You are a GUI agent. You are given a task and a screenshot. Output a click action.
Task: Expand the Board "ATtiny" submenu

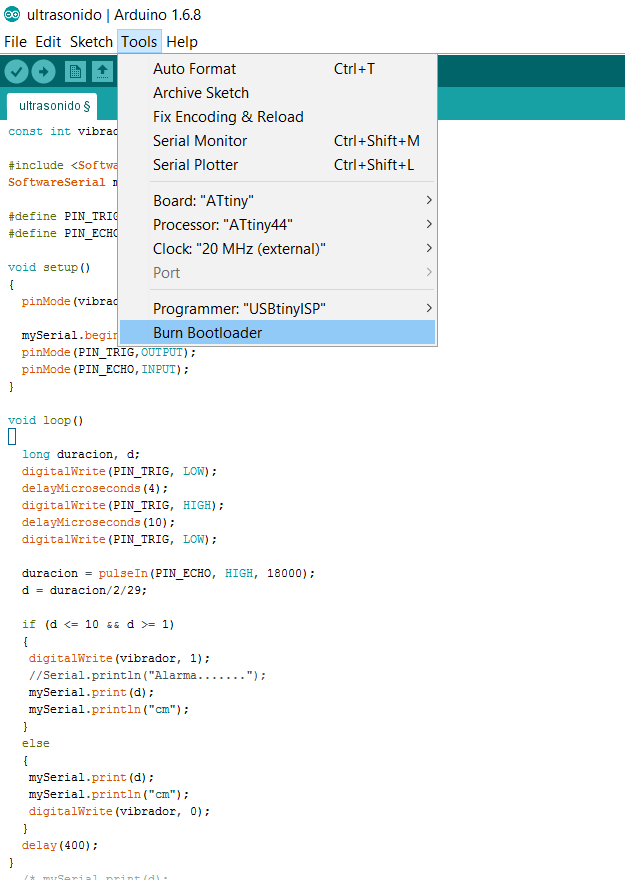(x=278, y=201)
